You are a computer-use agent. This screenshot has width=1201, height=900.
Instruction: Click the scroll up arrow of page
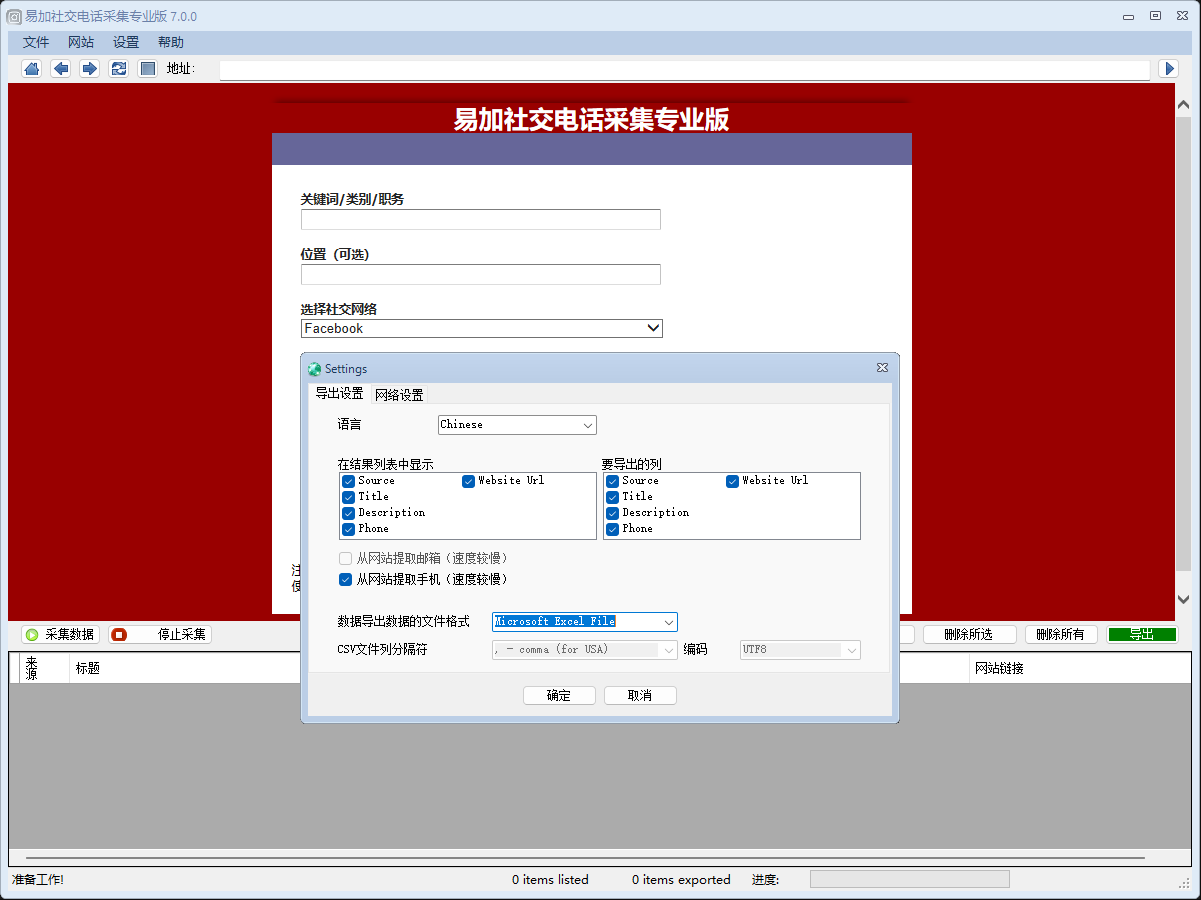[x=1183, y=104]
